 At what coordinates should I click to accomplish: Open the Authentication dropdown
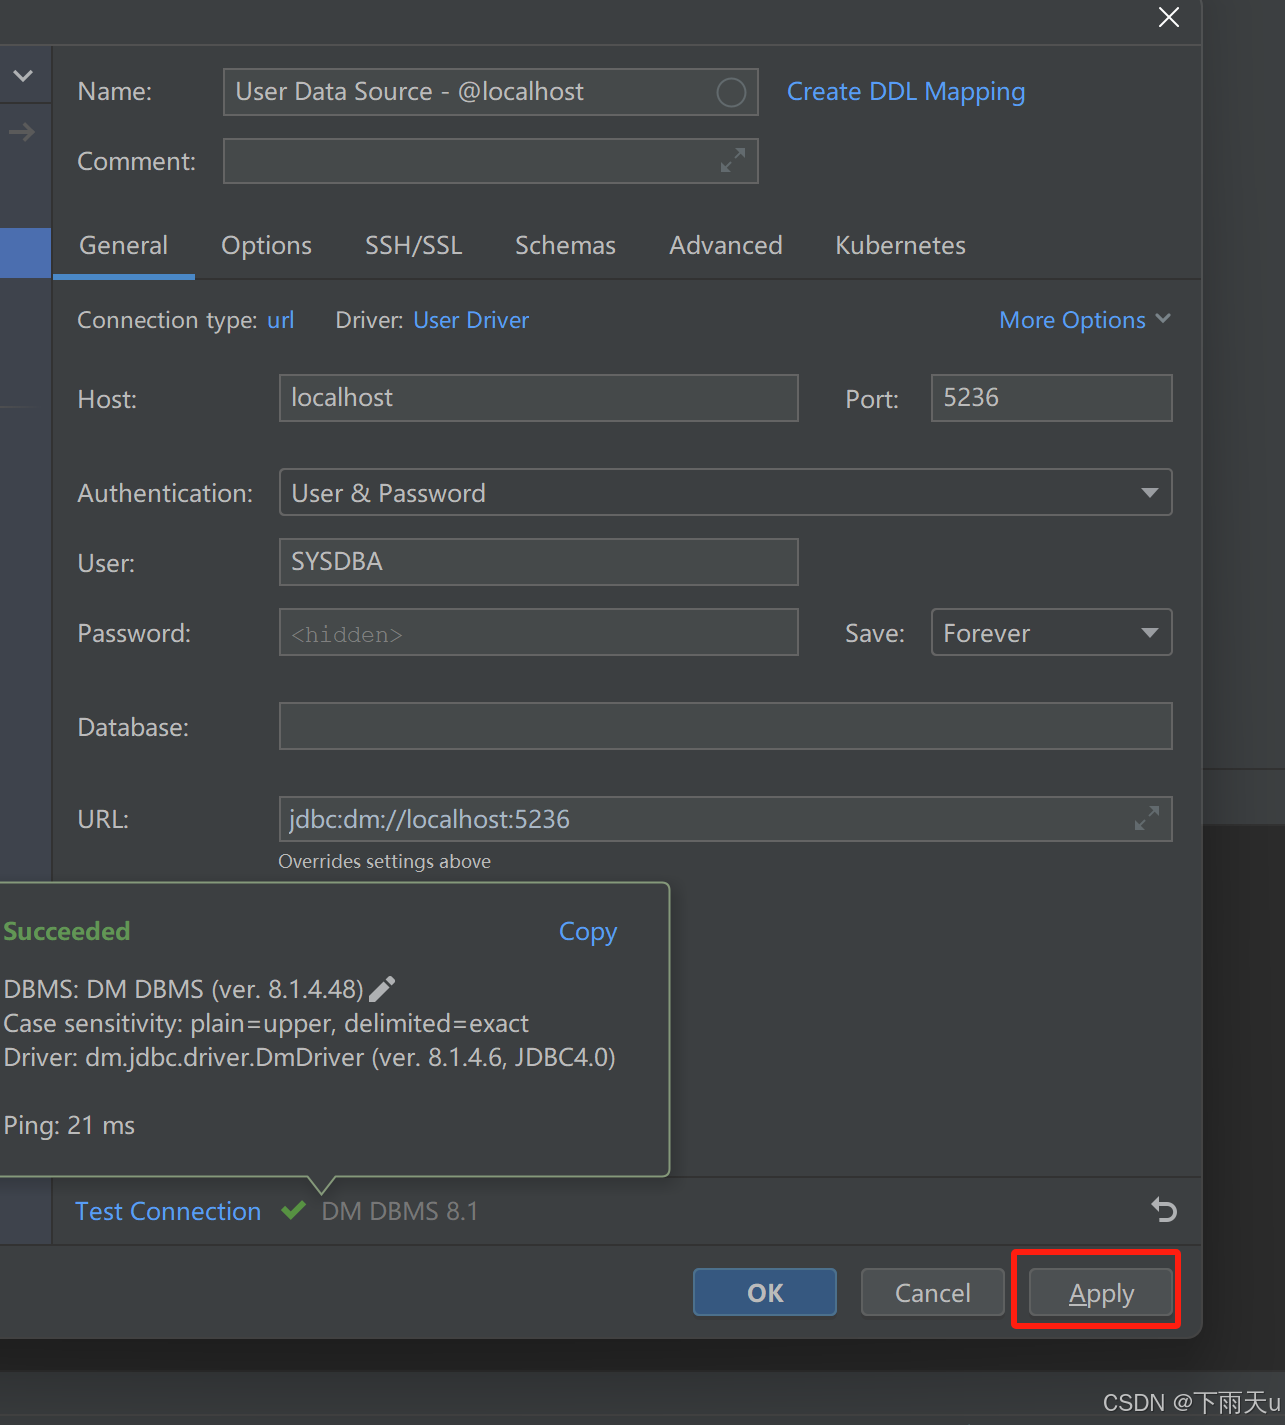tap(725, 492)
